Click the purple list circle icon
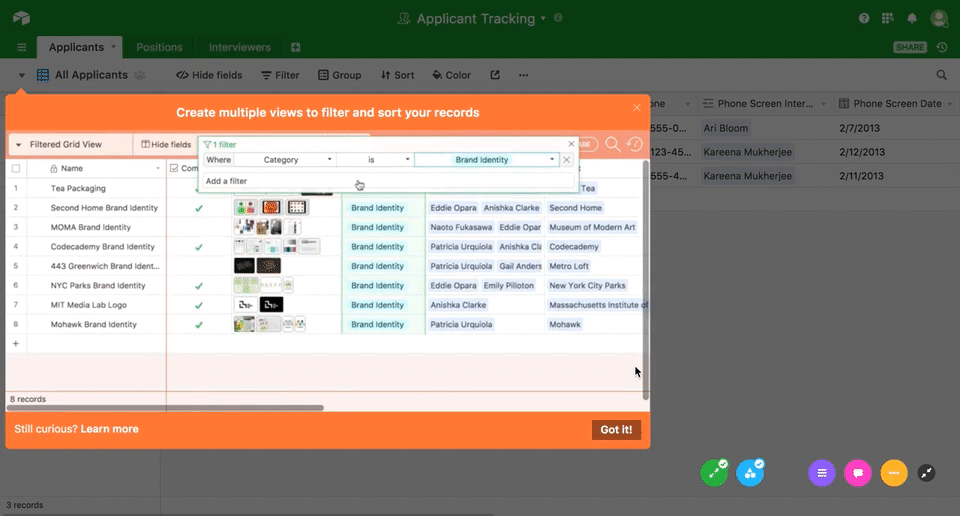960x516 pixels. point(822,473)
